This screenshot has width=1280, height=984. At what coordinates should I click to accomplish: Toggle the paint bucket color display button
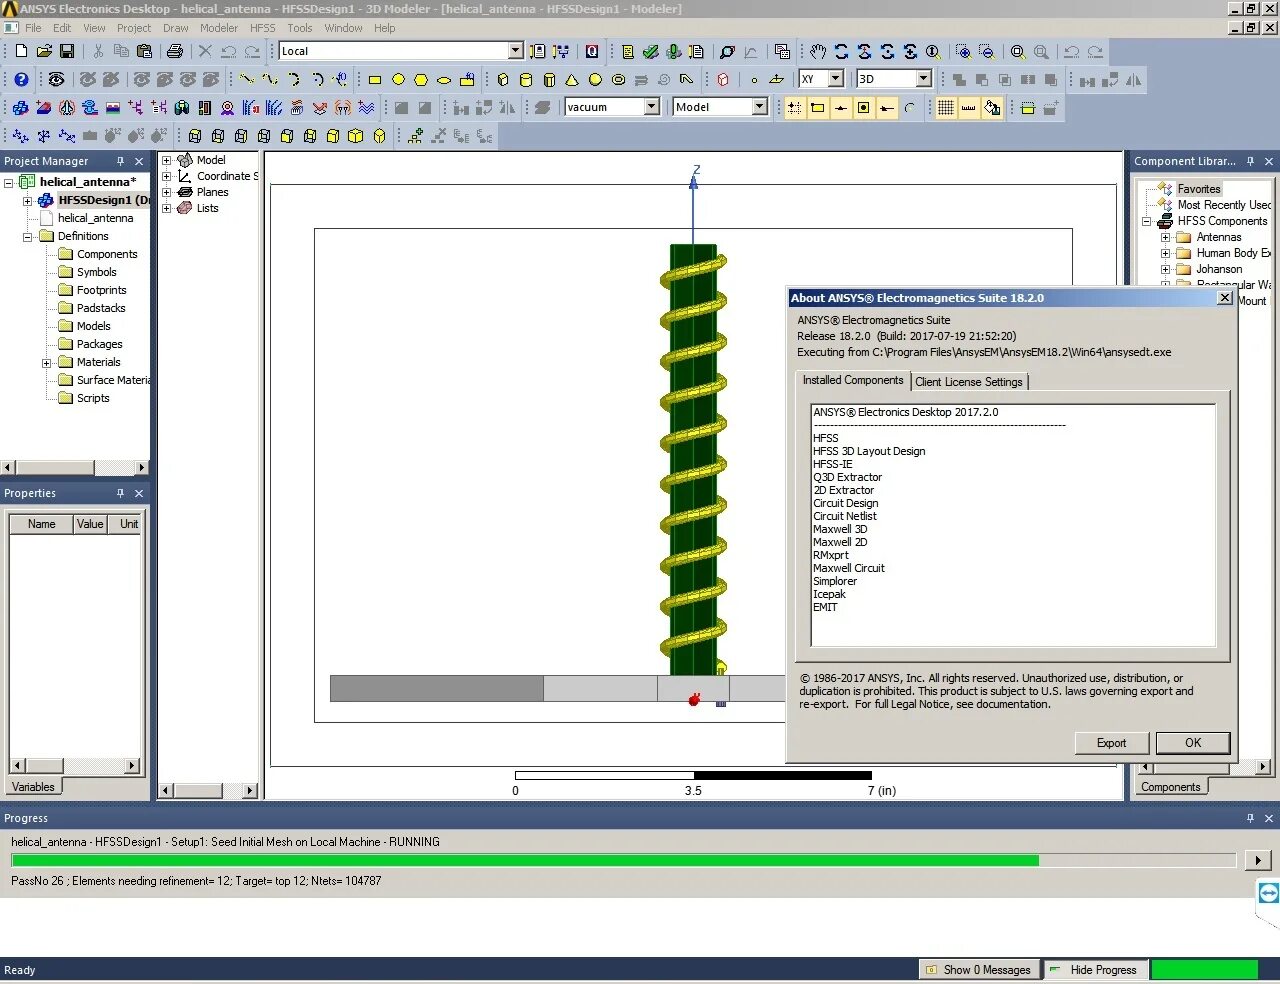[x=992, y=107]
